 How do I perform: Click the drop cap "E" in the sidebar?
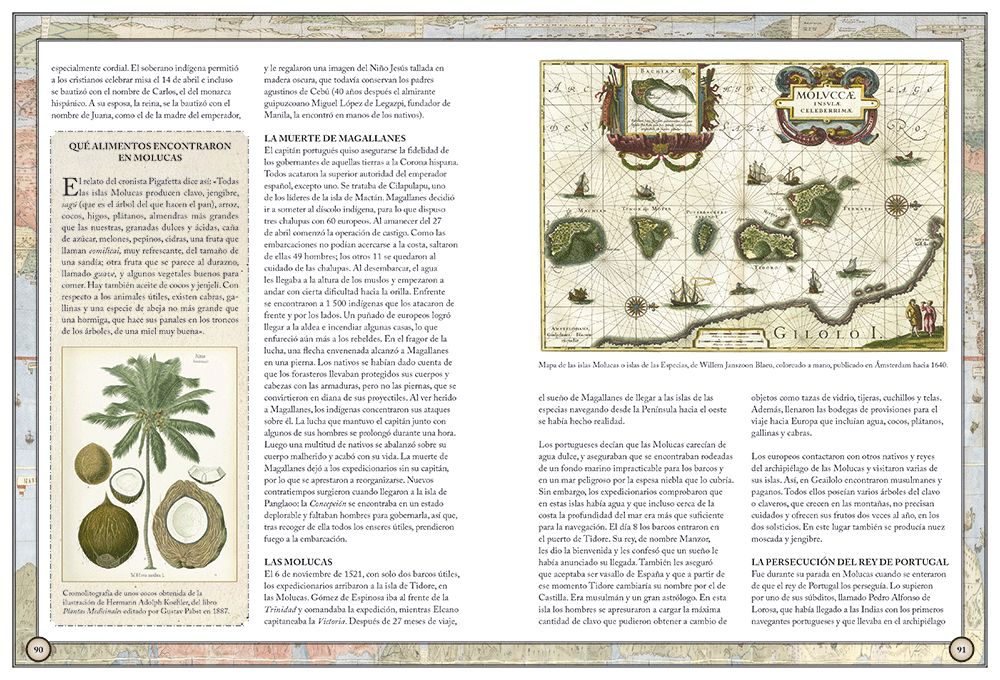click(x=69, y=186)
